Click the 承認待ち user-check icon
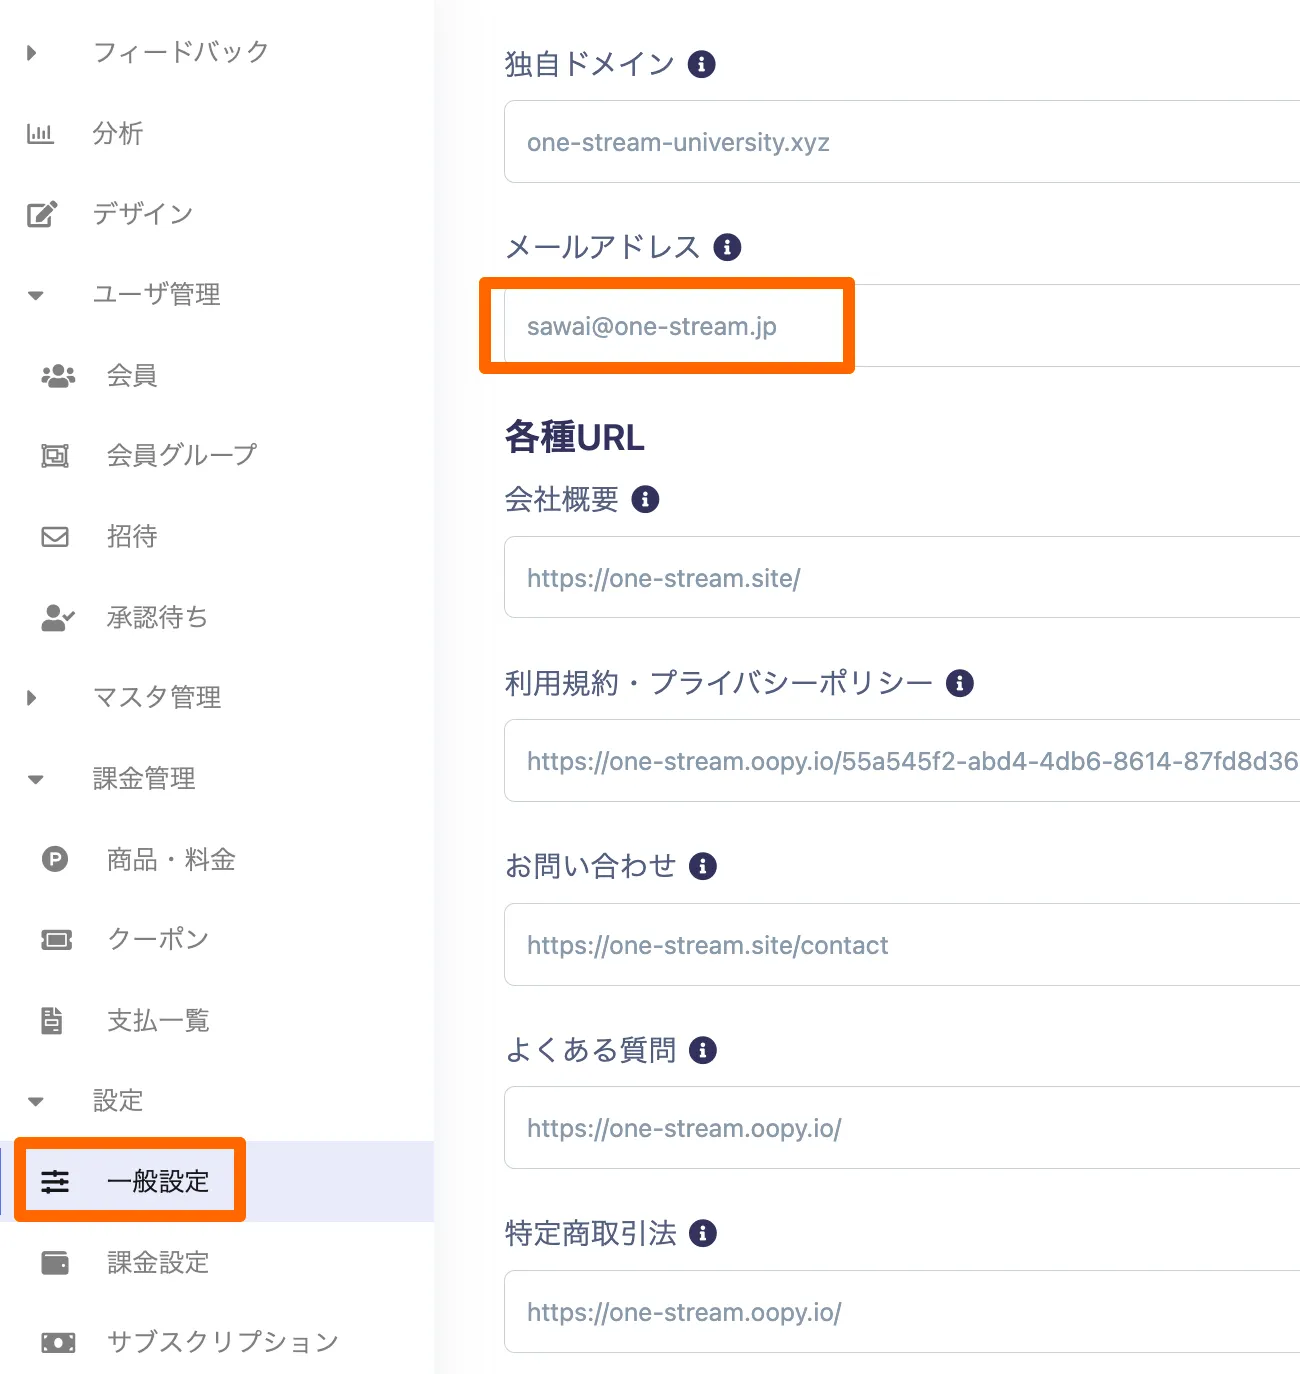 (57, 618)
